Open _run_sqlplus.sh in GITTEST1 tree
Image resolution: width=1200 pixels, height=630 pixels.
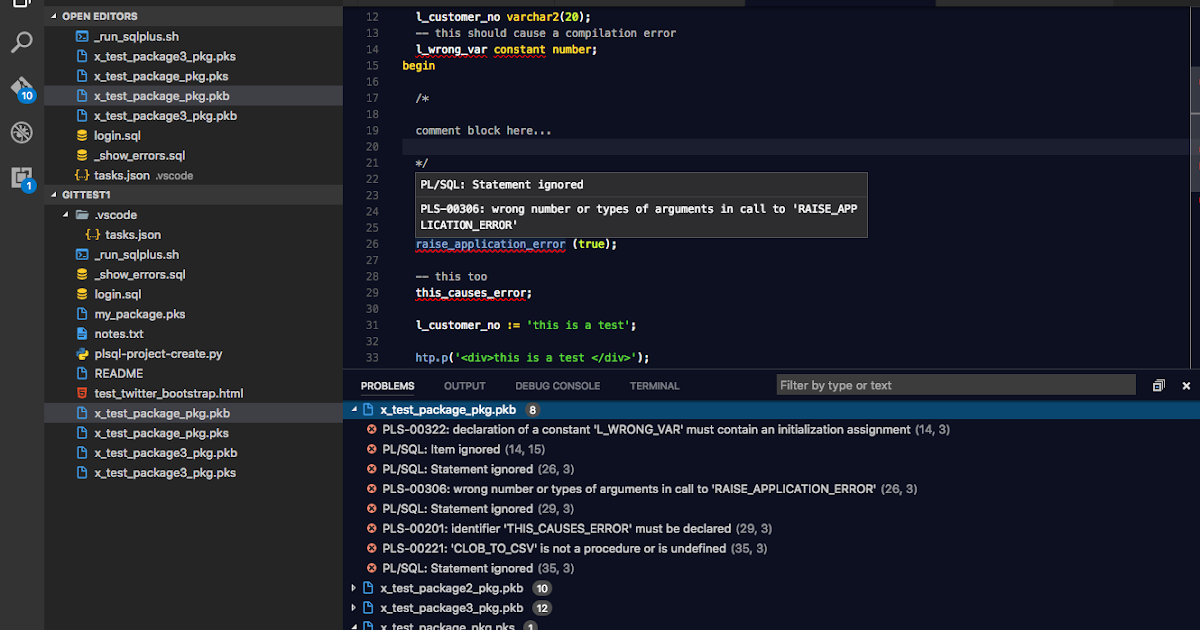193,255
